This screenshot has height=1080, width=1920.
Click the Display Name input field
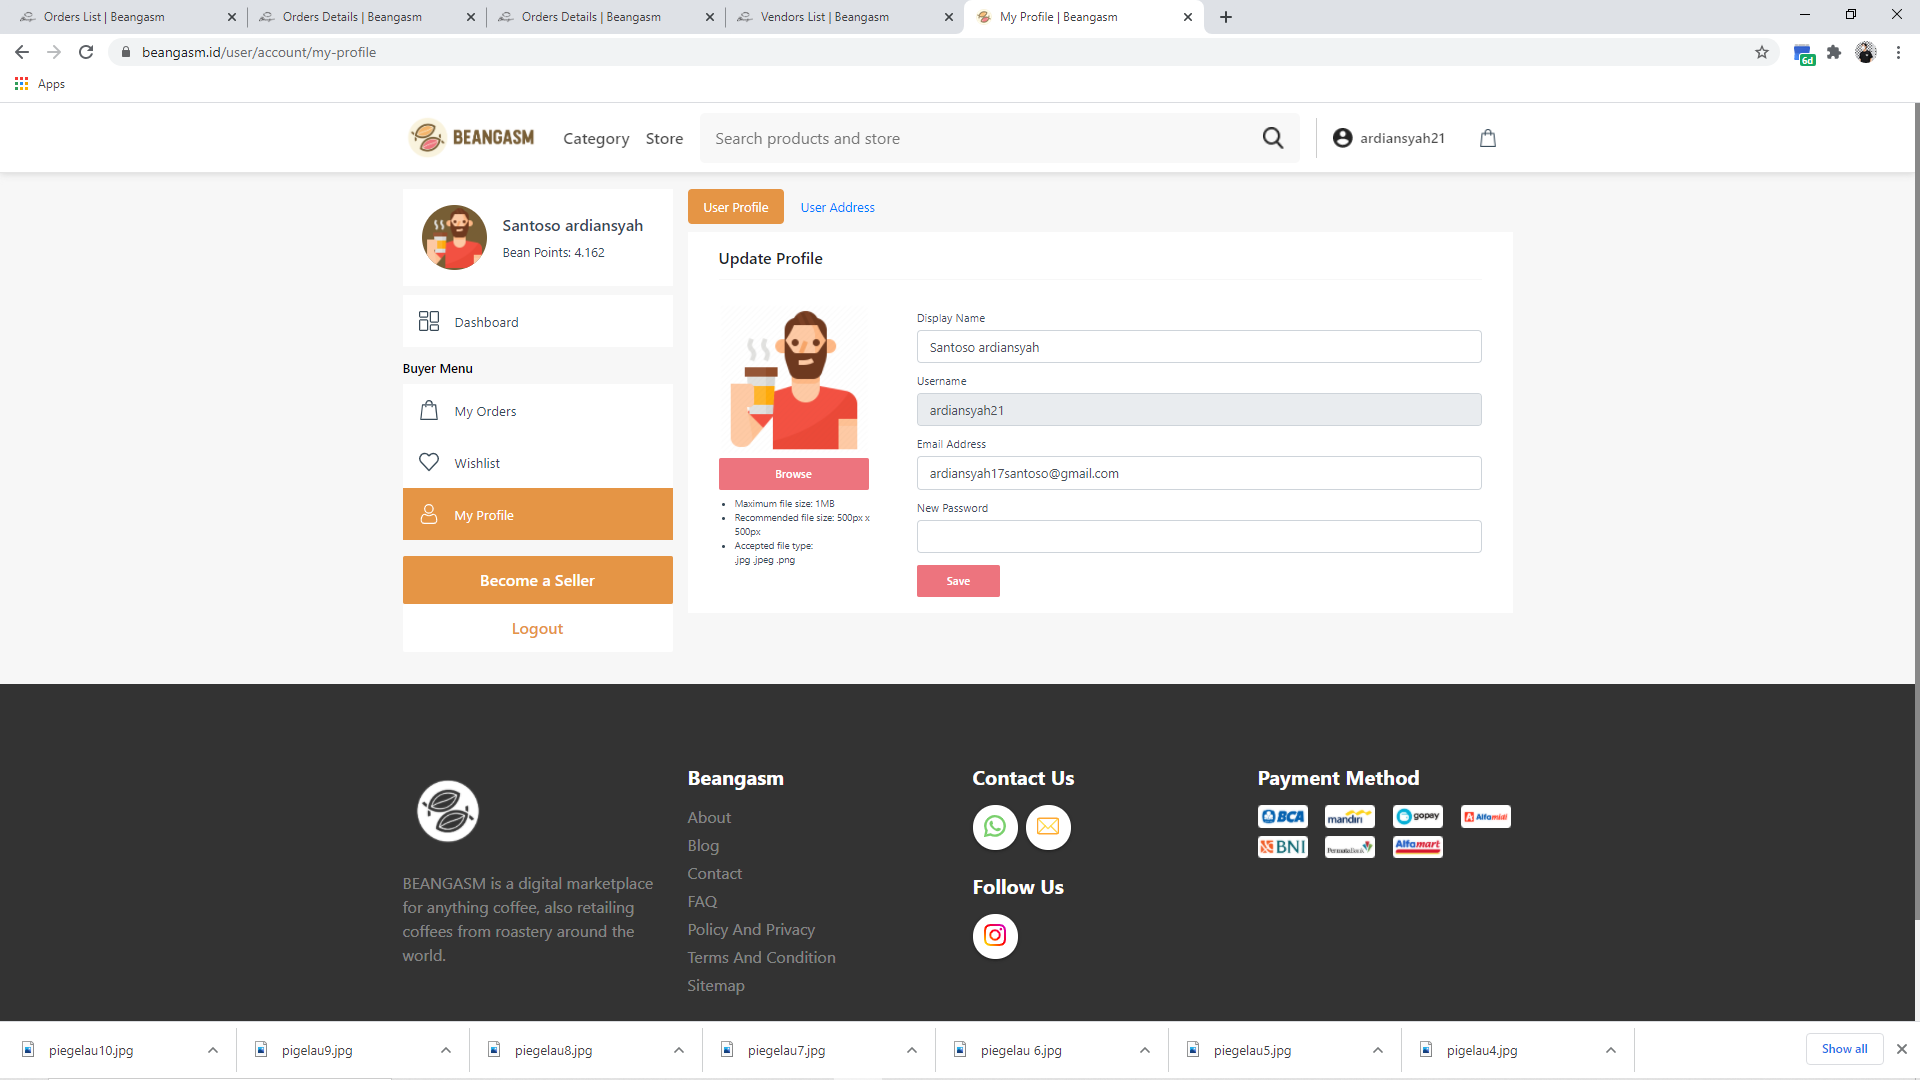coord(1199,347)
